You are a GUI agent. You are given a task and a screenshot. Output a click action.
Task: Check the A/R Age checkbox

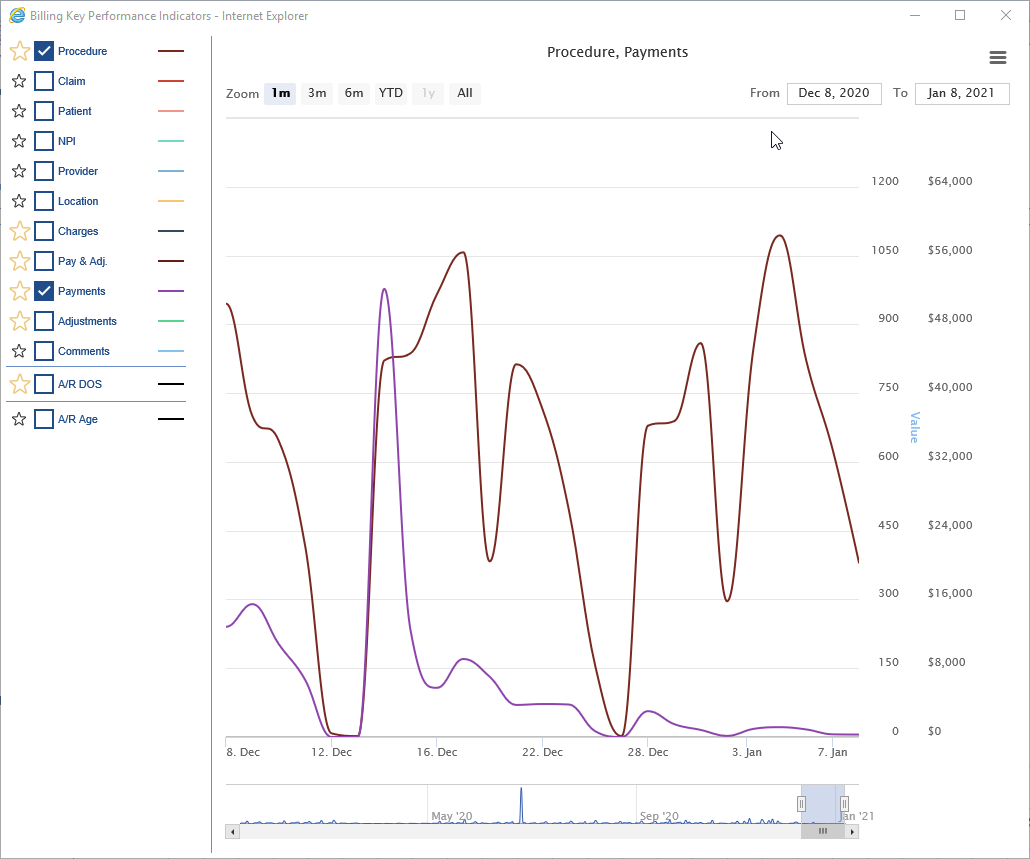(x=44, y=419)
